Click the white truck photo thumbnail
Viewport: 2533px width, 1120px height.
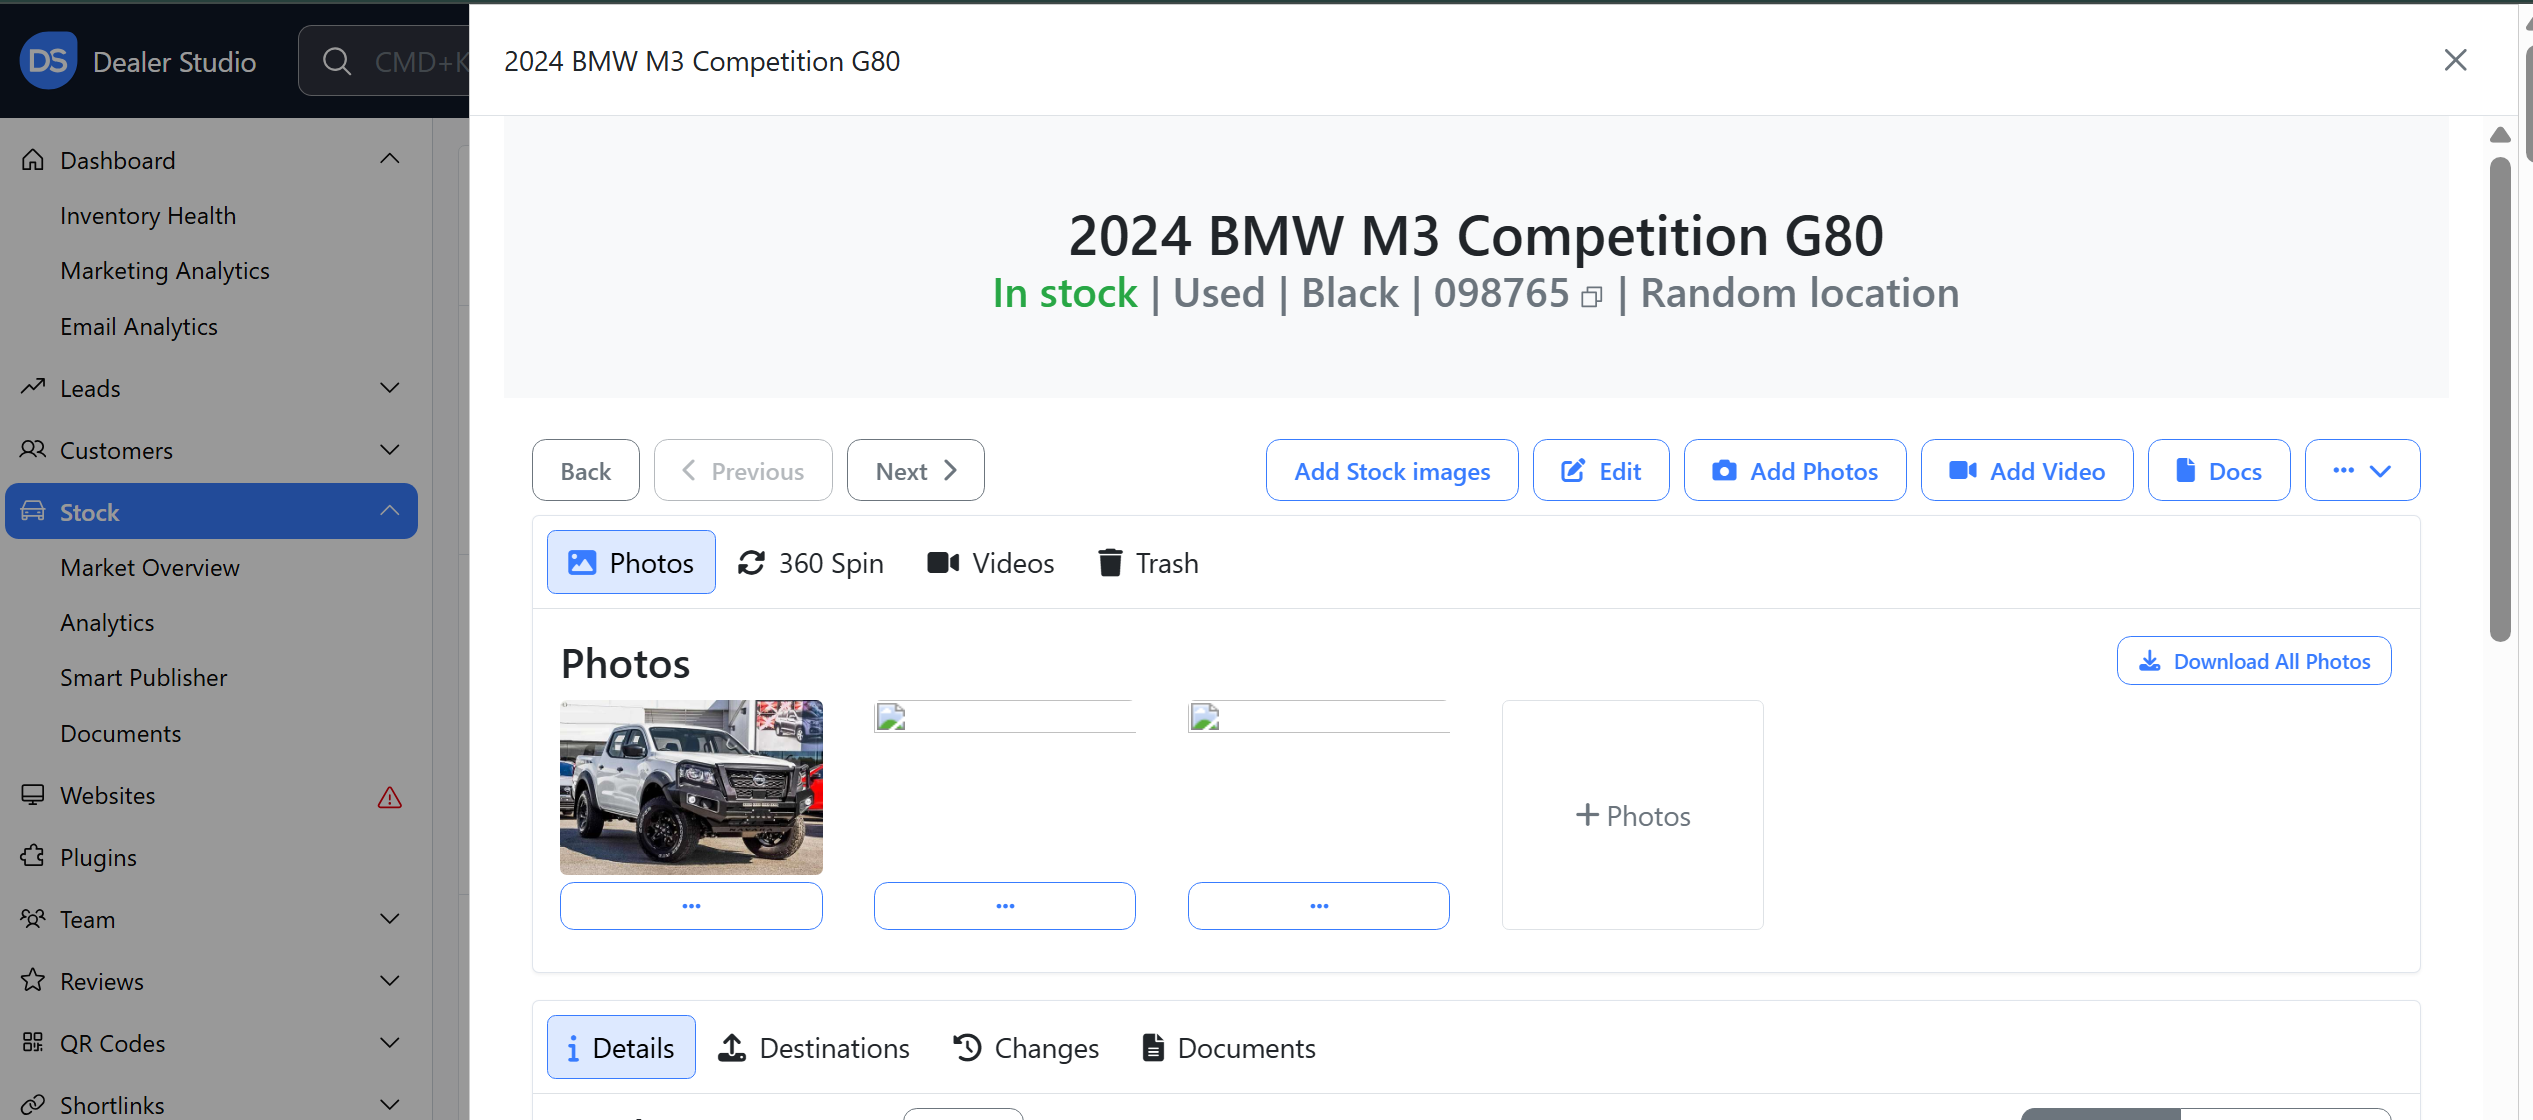691,787
